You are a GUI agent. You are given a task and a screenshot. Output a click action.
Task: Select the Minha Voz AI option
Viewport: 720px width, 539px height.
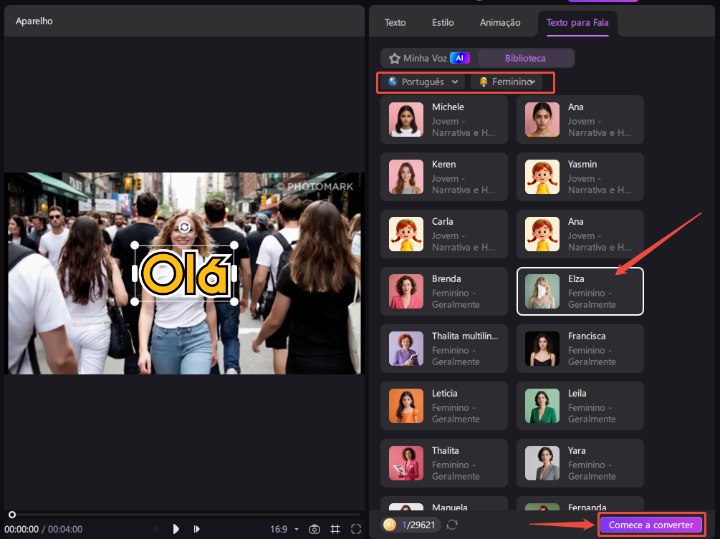click(429, 58)
